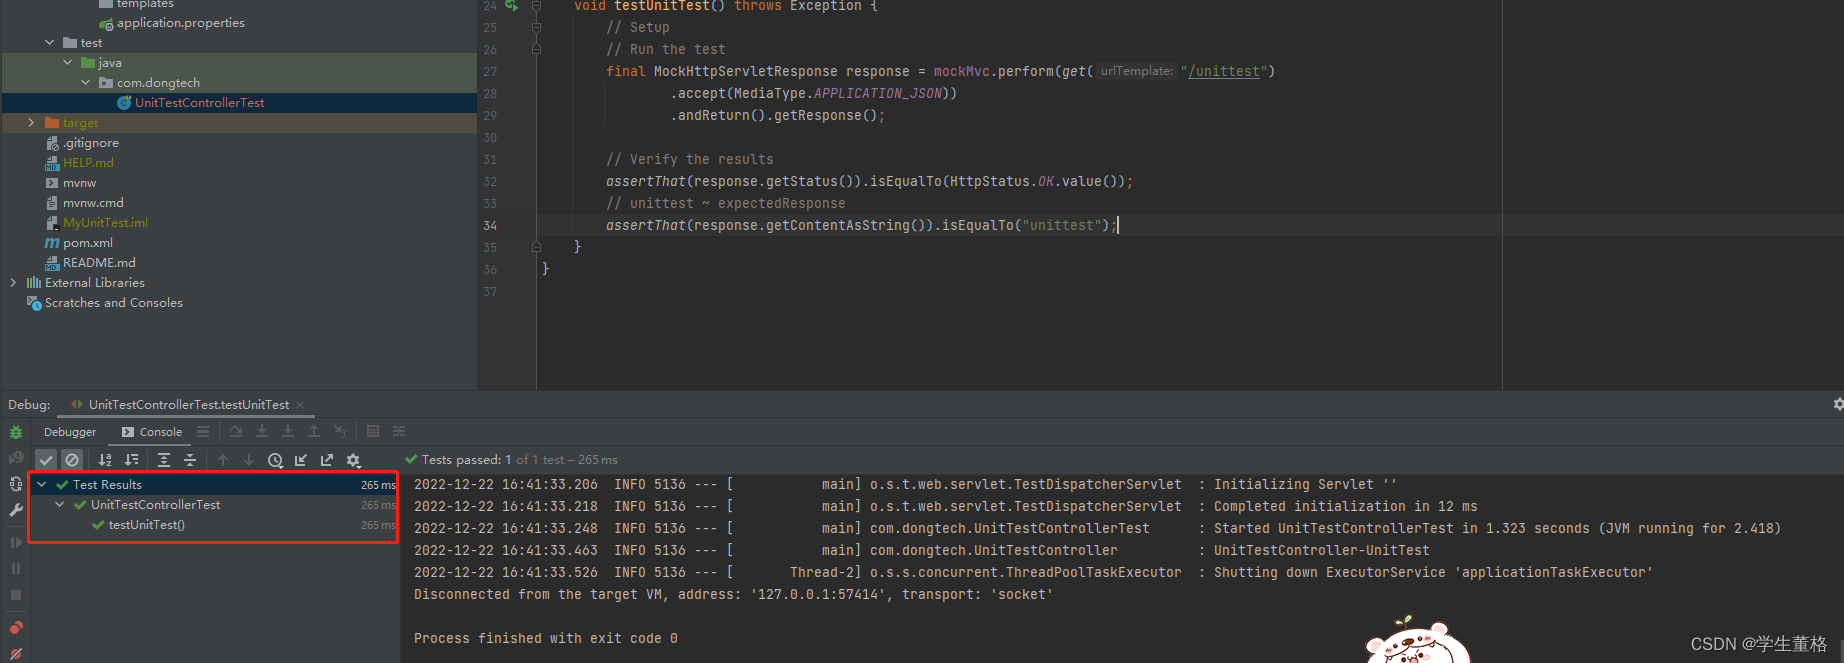Click the Rerun Failed Tests icon
Image resolution: width=1844 pixels, height=663 pixels.
16,458
